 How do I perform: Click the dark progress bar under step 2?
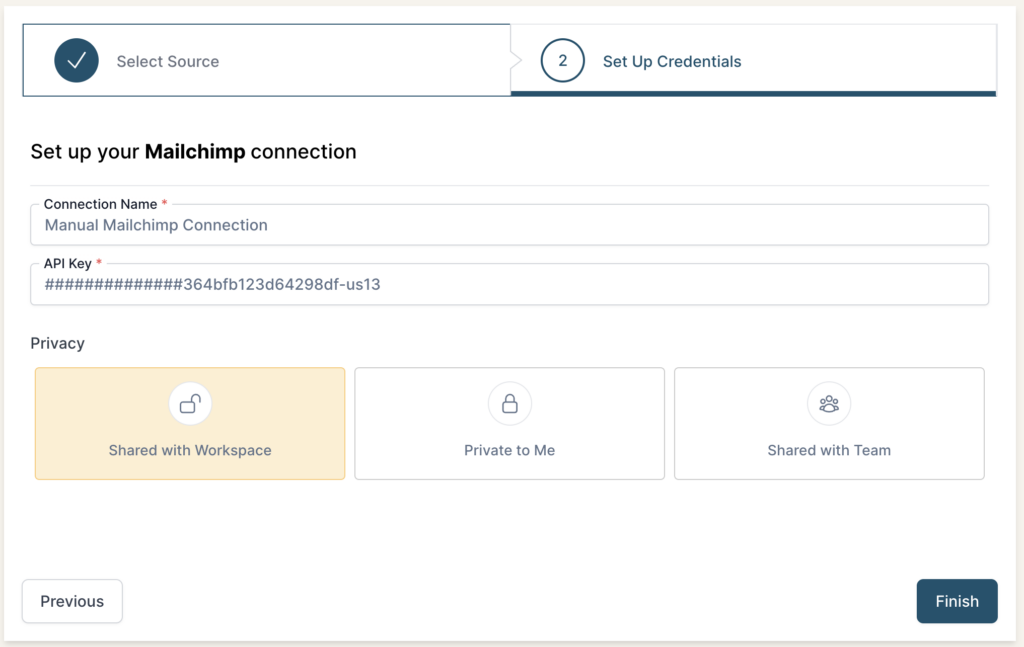tap(753, 93)
